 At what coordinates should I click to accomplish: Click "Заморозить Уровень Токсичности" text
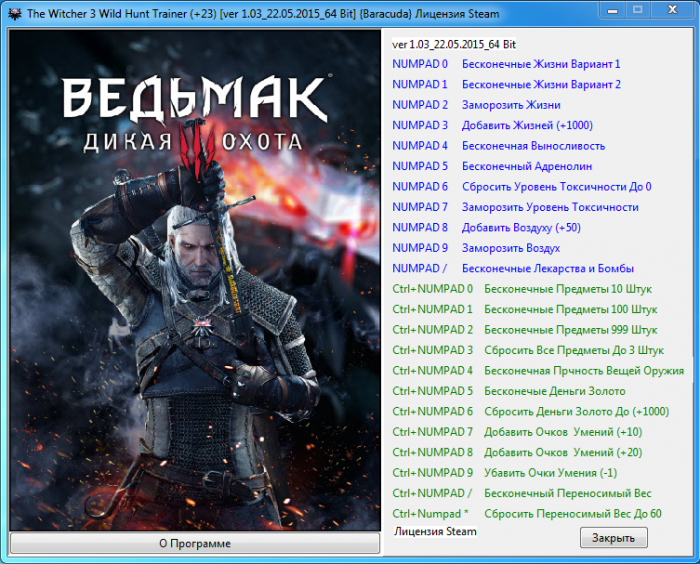click(x=550, y=207)
